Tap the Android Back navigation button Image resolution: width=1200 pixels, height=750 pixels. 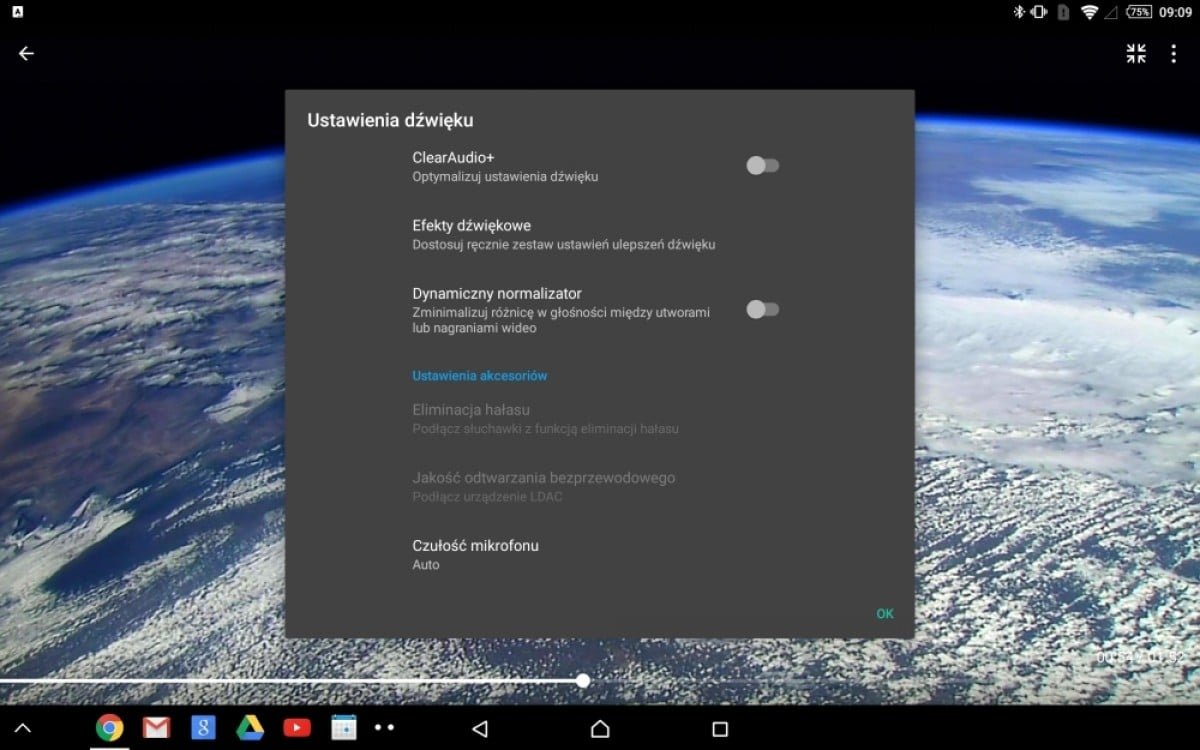pyautogui.click(x=480, y=729)
